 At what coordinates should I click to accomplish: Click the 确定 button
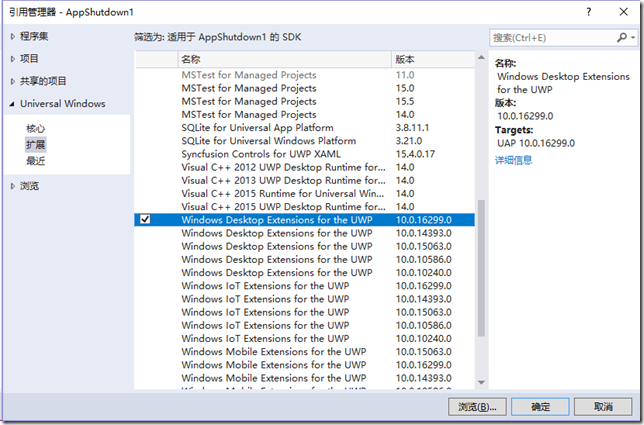(x=540, y=407)
